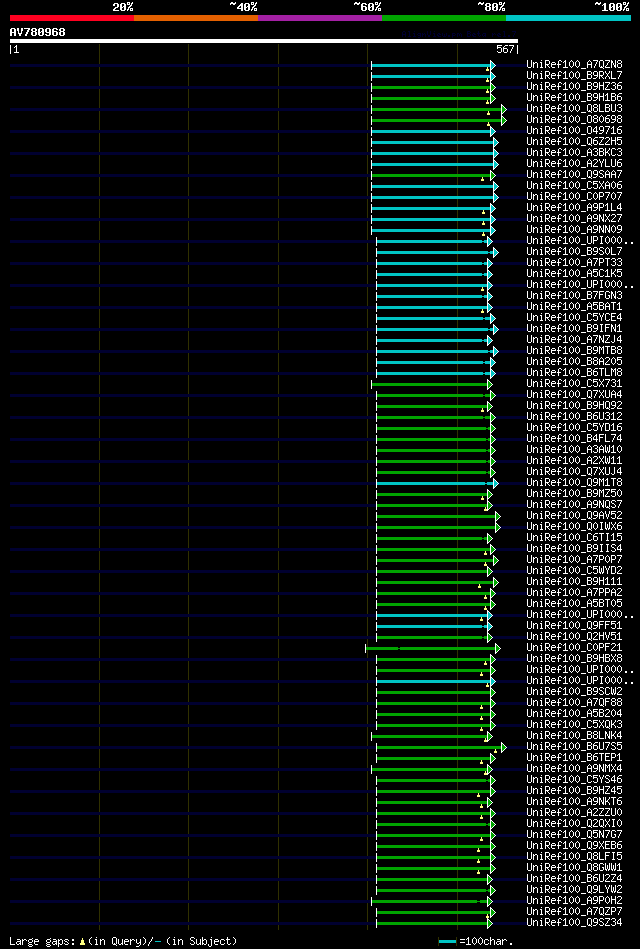This screenshot has height=949, width=640.
Task: Select hit label UniRef100_B6TLM8
Action: [574, 373]
